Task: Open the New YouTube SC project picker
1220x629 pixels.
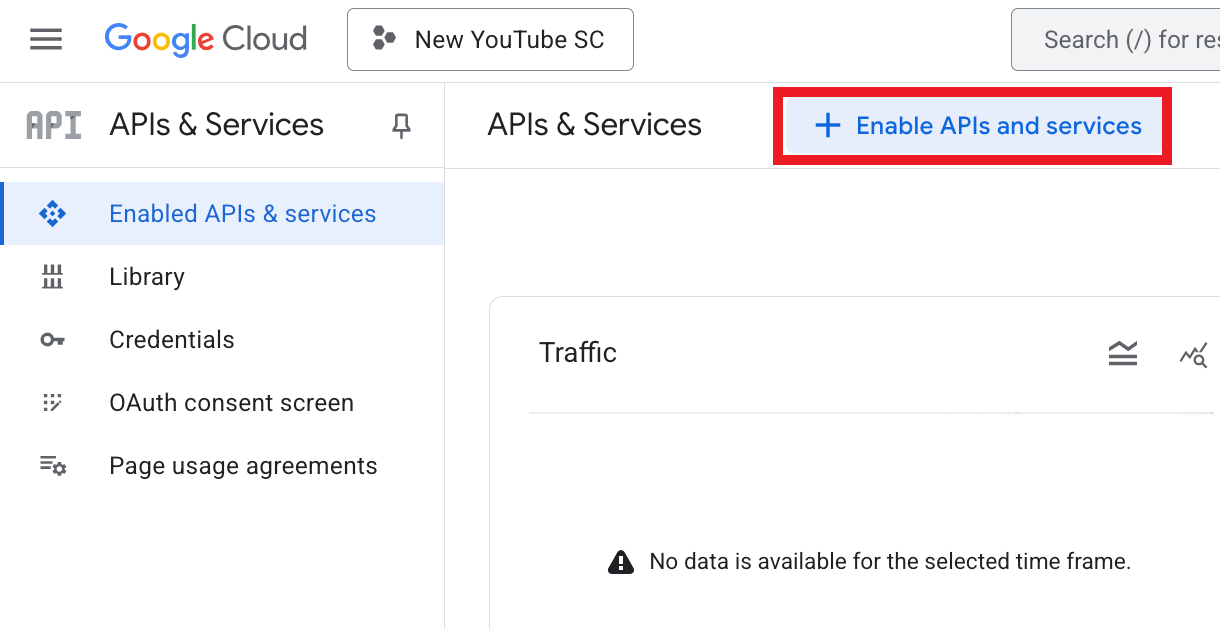Action: pyautogui.click(x=490, y=40)
